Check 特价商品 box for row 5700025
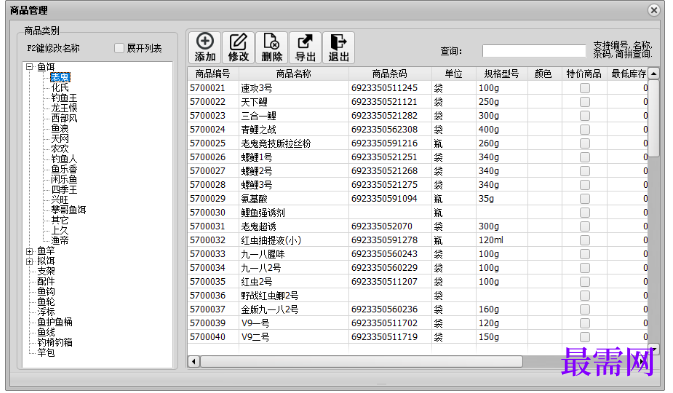673x393 pixels. (x=585, y=143)
